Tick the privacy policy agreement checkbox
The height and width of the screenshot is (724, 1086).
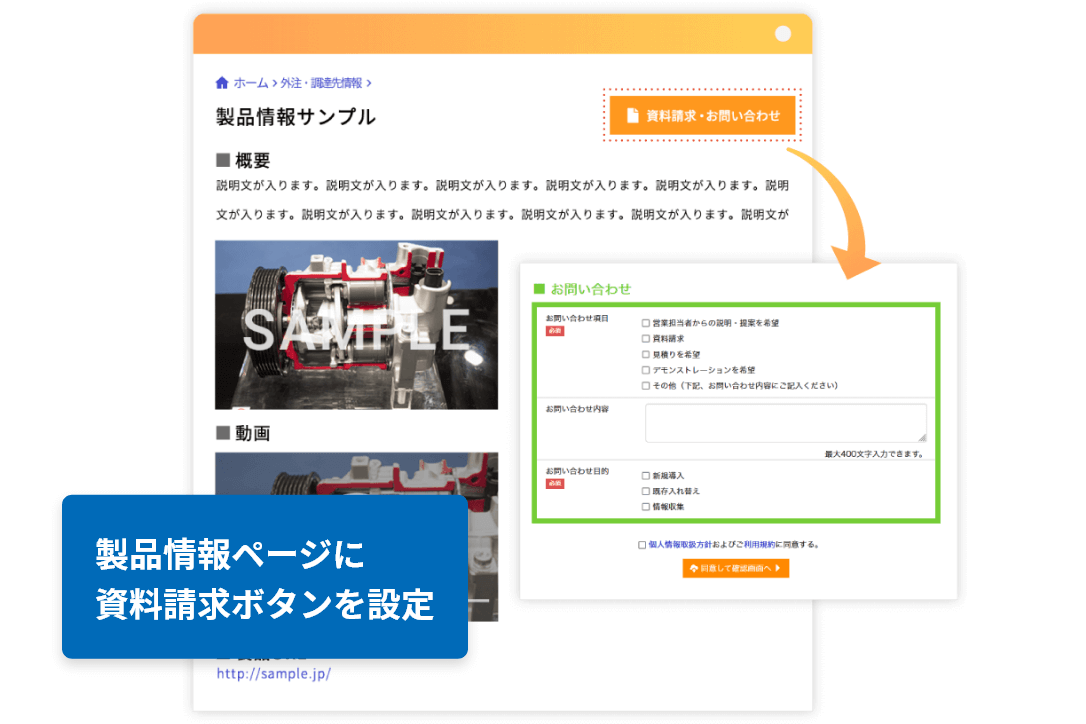pos(642,545)
